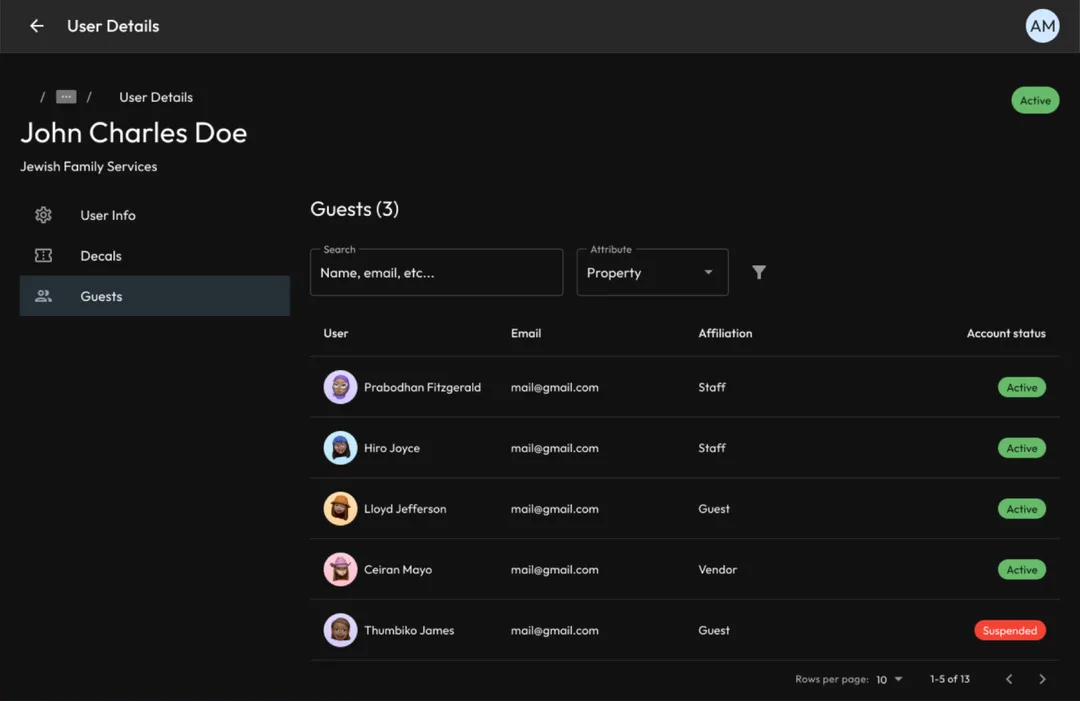Click the User Details header title
The width and height of the screenshot is (1080, 701).
(113, 26)
